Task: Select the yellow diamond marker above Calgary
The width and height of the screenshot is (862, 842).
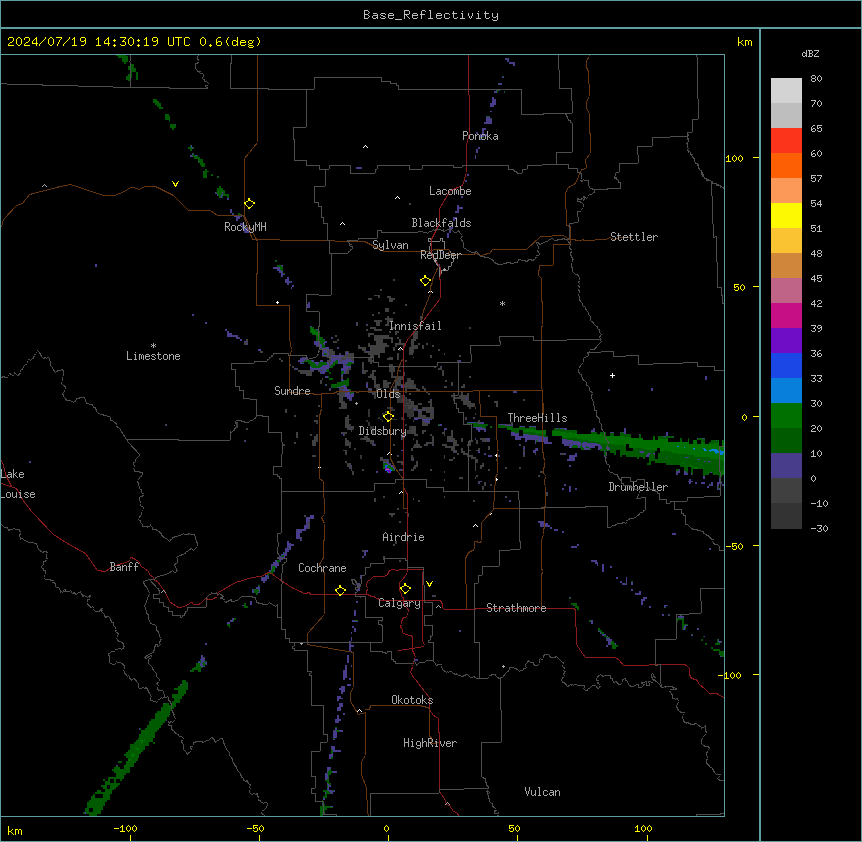Action: tap(405, 589)
